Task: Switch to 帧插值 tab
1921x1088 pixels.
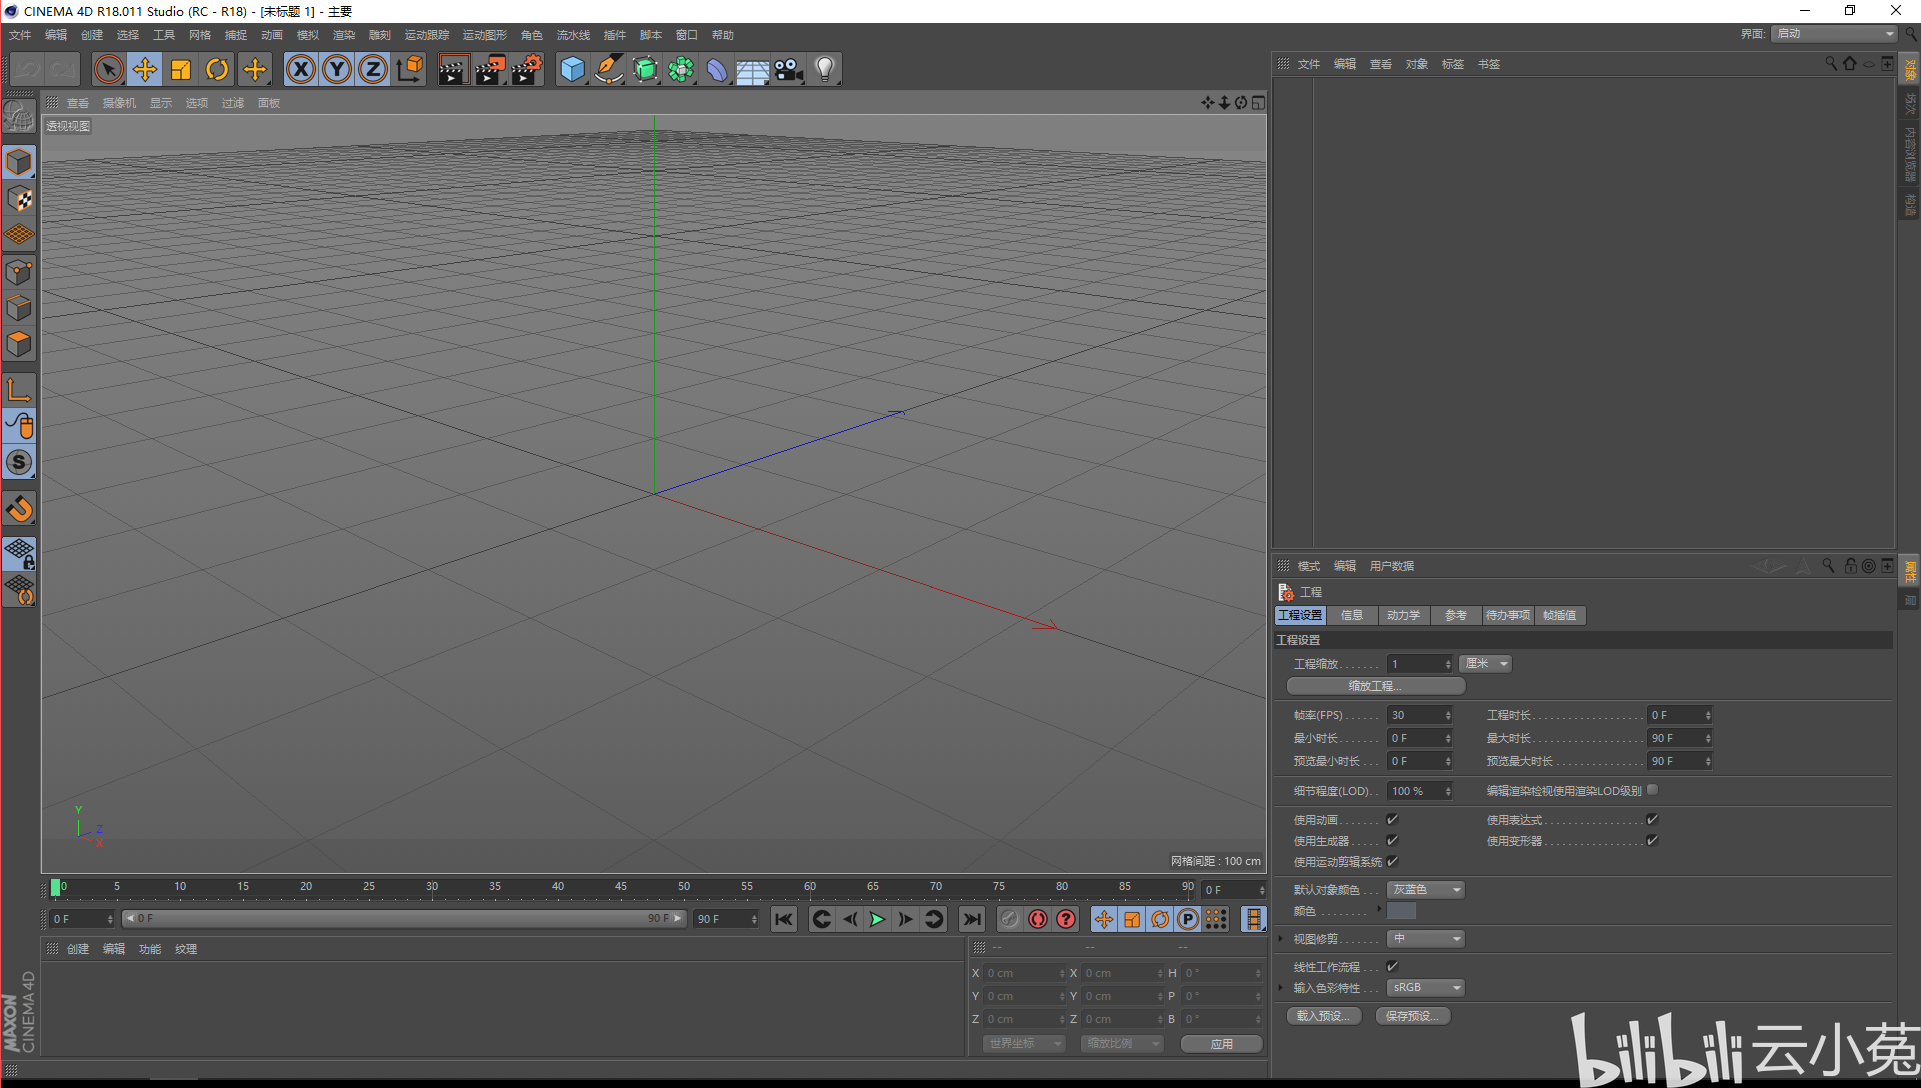Action: point(1560,615)
